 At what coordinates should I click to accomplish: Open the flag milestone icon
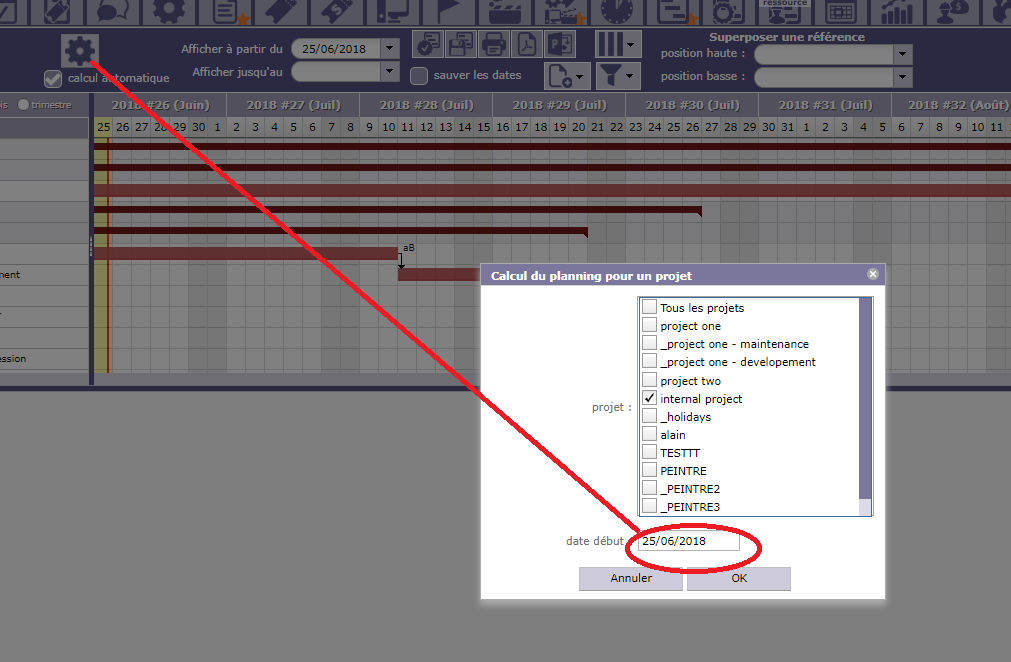[447, 11]
